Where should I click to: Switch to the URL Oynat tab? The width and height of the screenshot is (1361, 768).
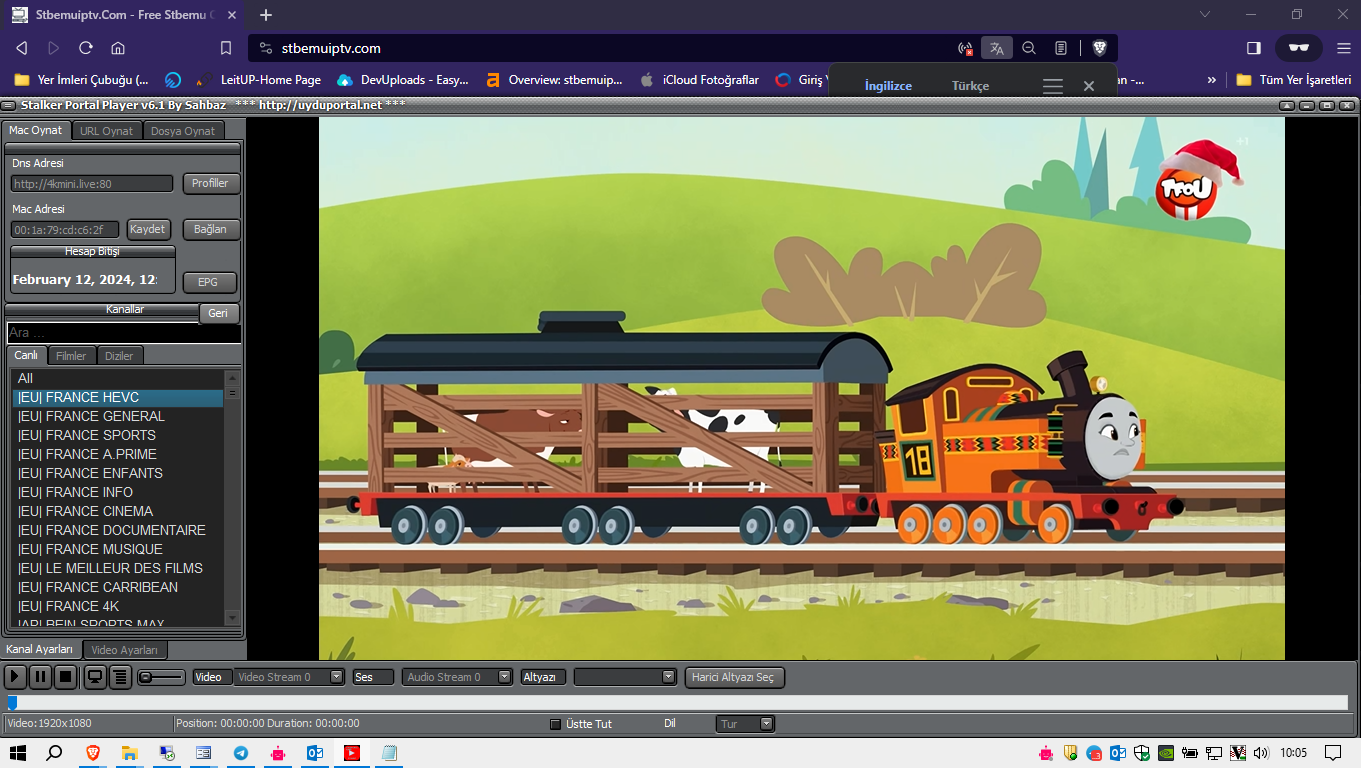[107, 131]
